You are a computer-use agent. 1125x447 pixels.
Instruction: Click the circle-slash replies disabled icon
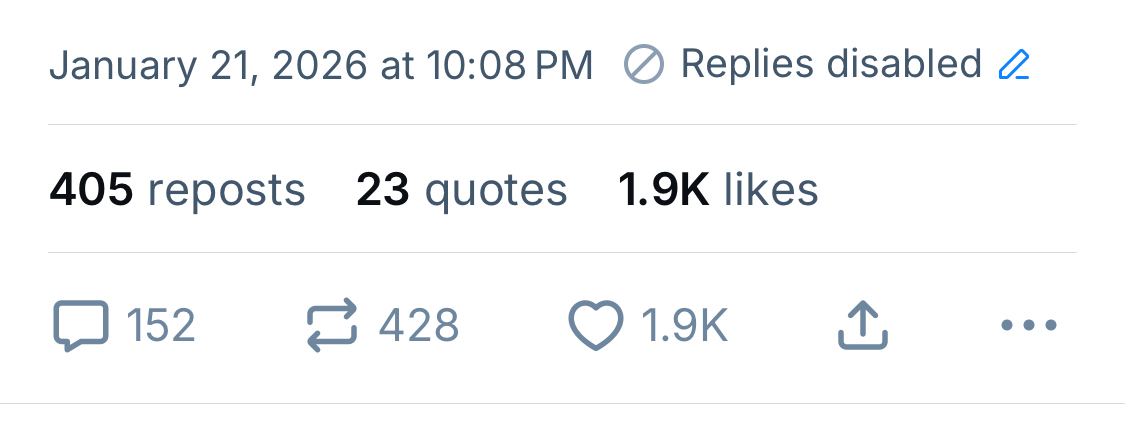coord(644,66)
